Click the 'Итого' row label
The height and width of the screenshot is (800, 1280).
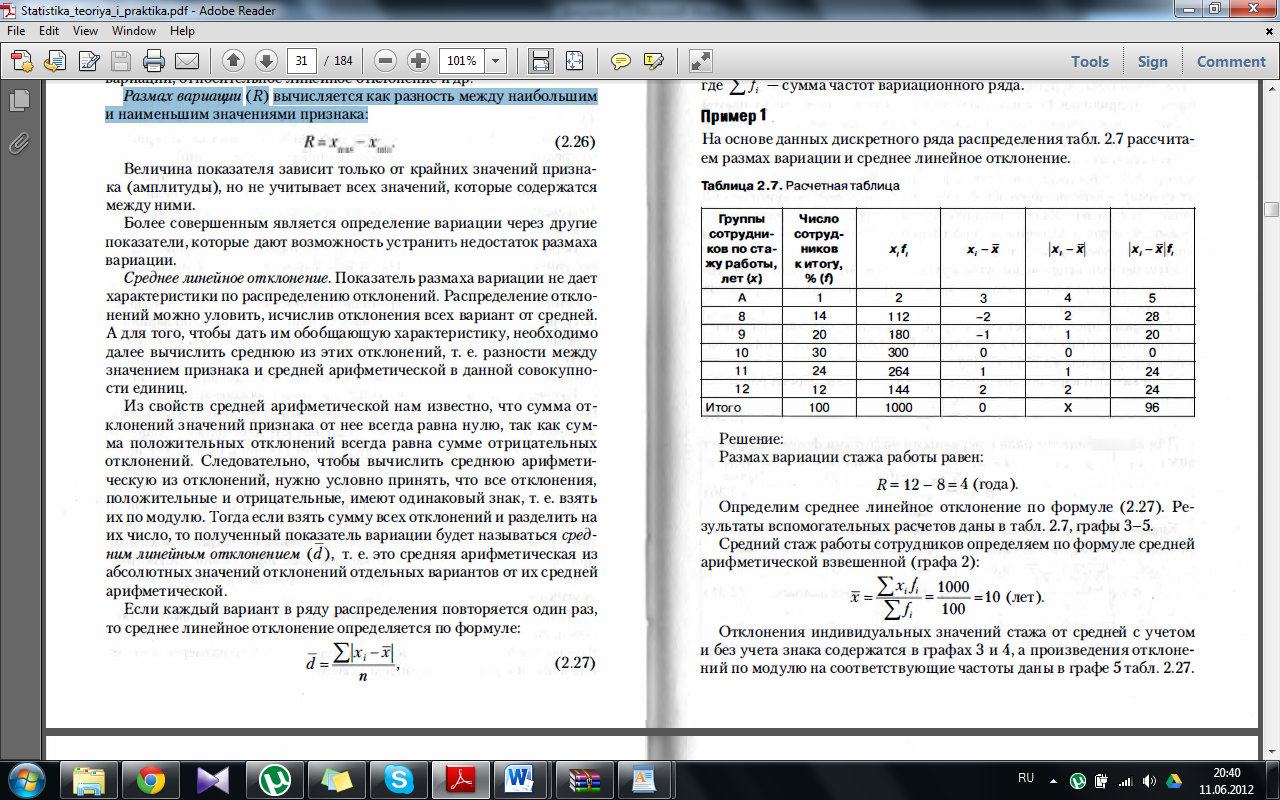coord(723,408)
